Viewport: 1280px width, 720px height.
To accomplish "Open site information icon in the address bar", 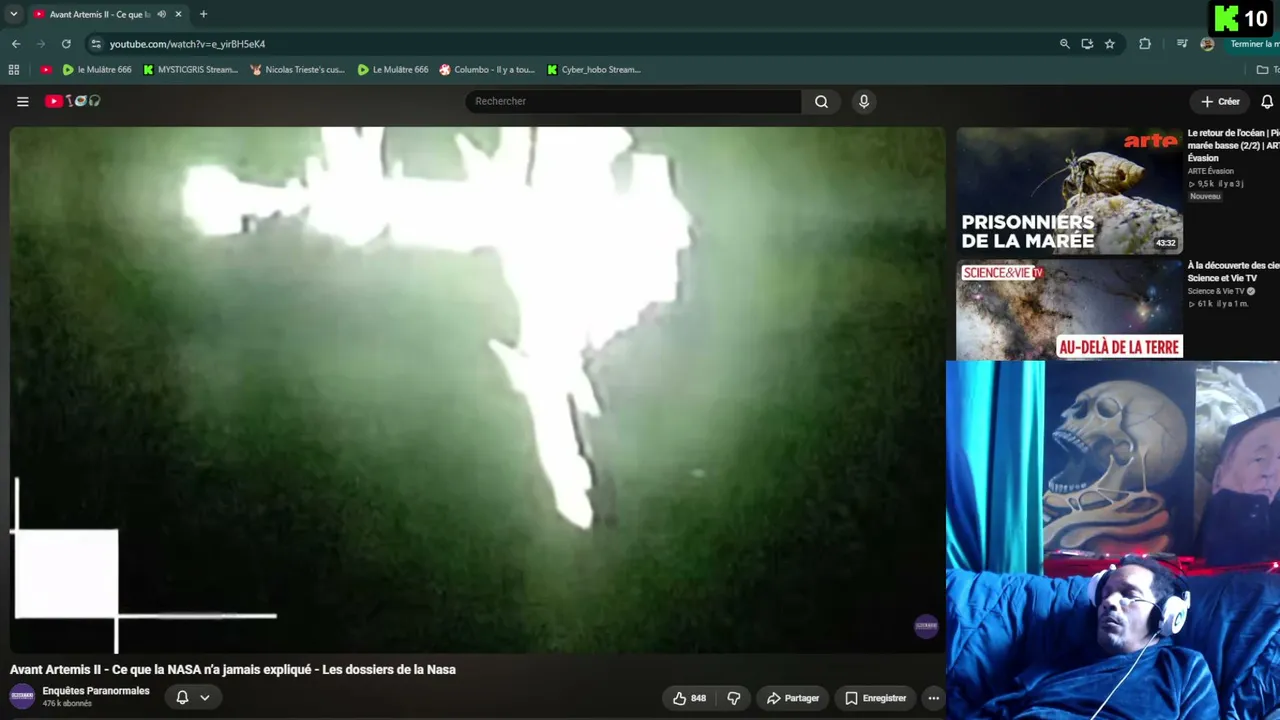I will 96,44.
